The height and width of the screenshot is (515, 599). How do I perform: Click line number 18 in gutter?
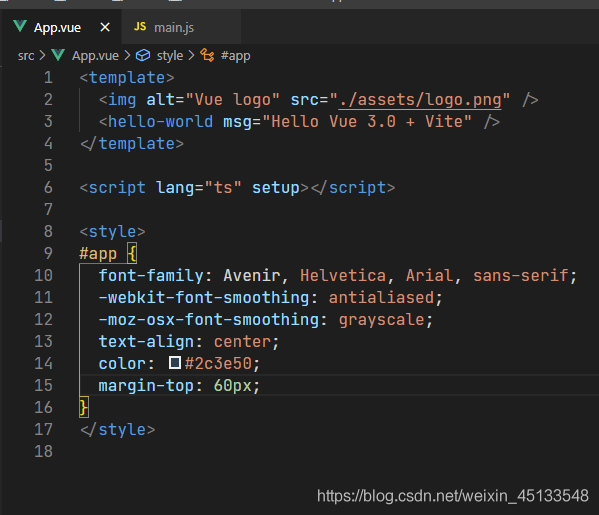43,451
